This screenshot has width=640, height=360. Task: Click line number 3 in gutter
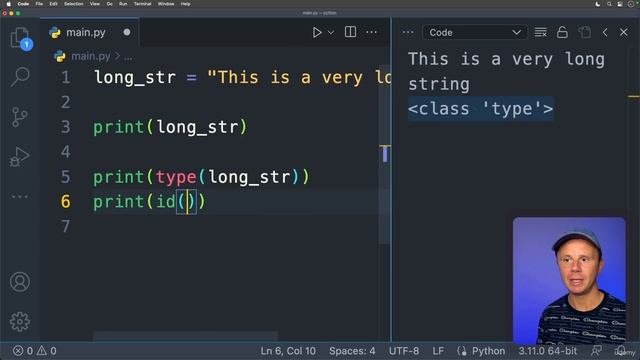point(66,127)
